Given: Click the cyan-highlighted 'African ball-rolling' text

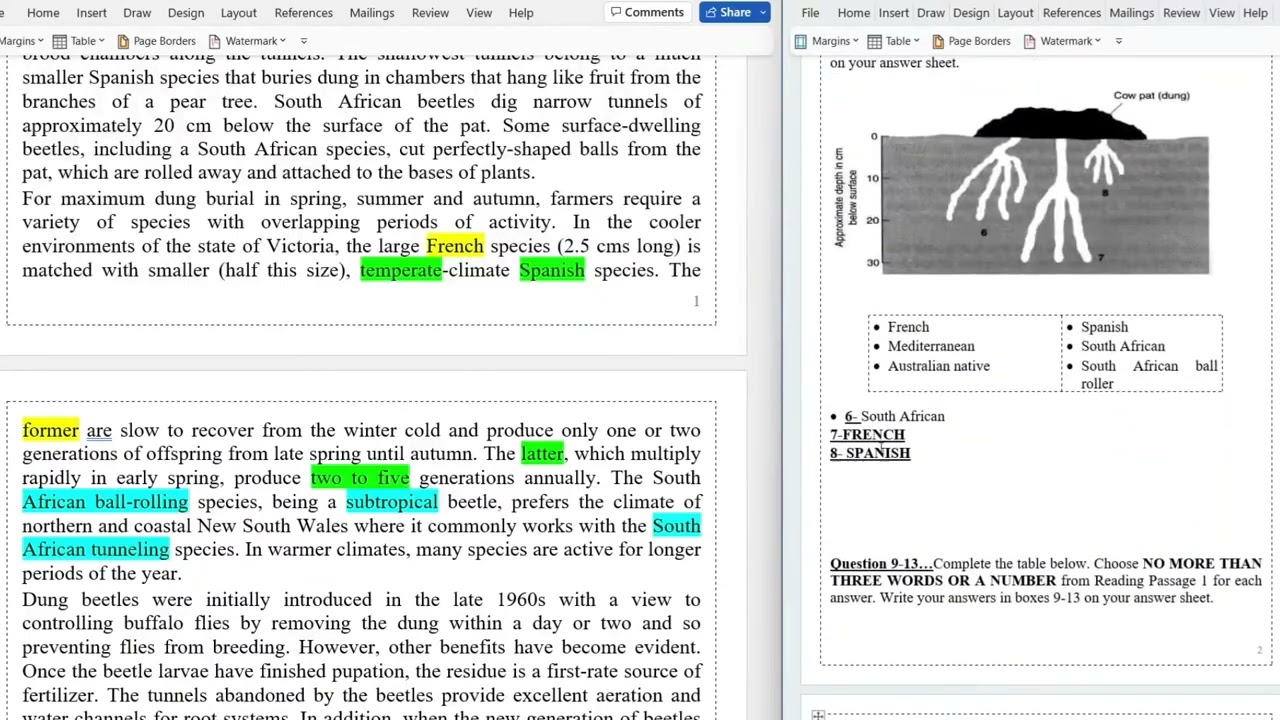Looking at the screenshot, I should tap(105, 502).
